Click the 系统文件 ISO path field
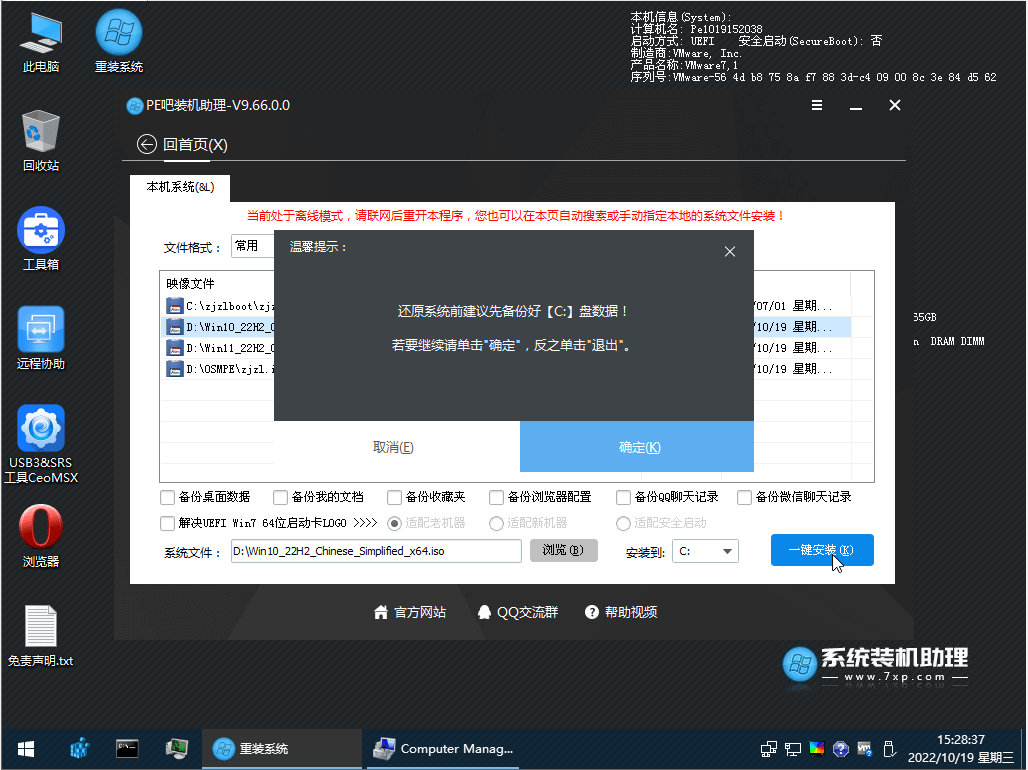Viewport: 1028px width, 770px height. [376, 551]
